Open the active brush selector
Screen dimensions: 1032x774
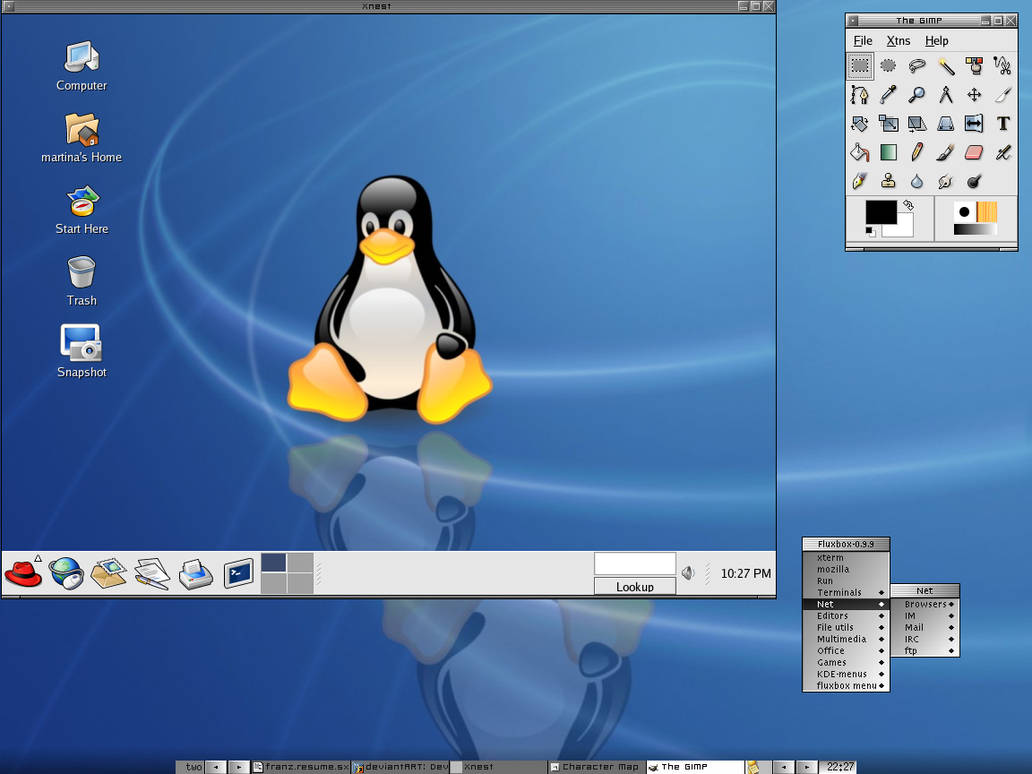point(964,212)
